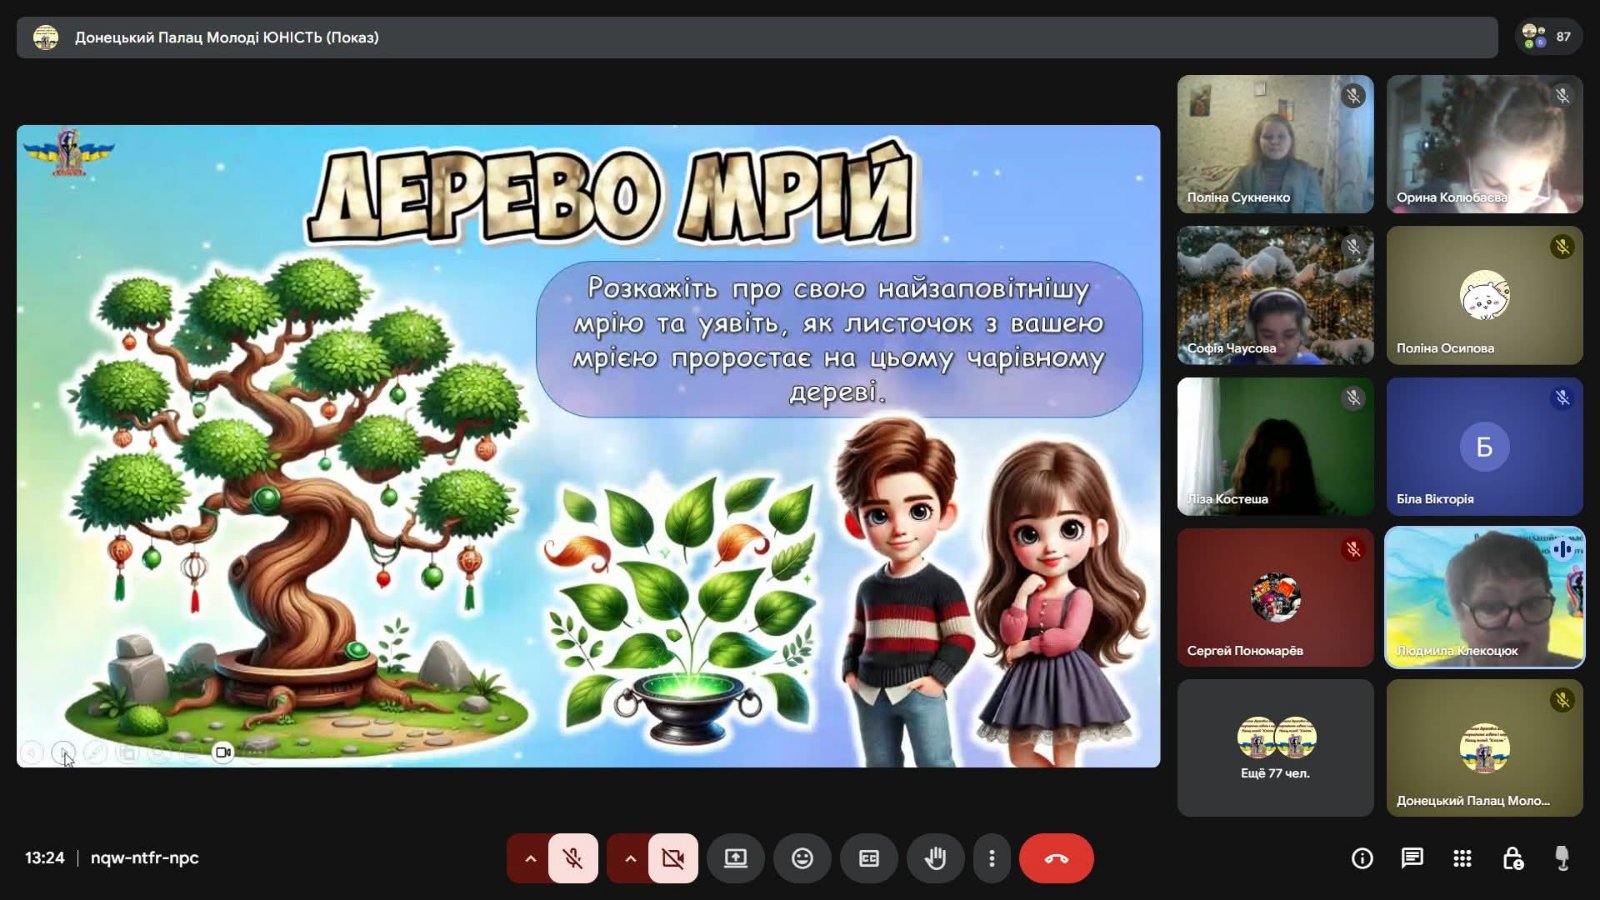Toggle the muted microphone button
Screen dimensions: 1600x900
coord(573,858)
